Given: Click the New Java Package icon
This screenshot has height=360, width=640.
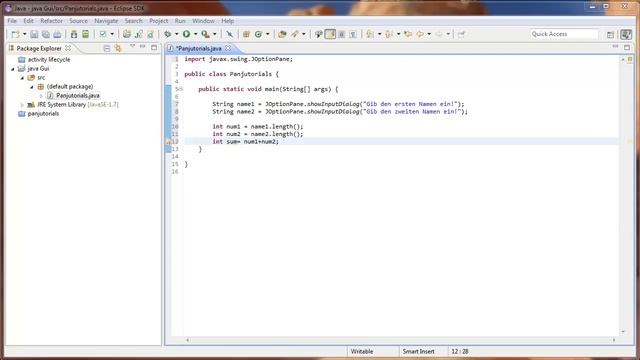Looking at the screenshot, I should 246,34.
